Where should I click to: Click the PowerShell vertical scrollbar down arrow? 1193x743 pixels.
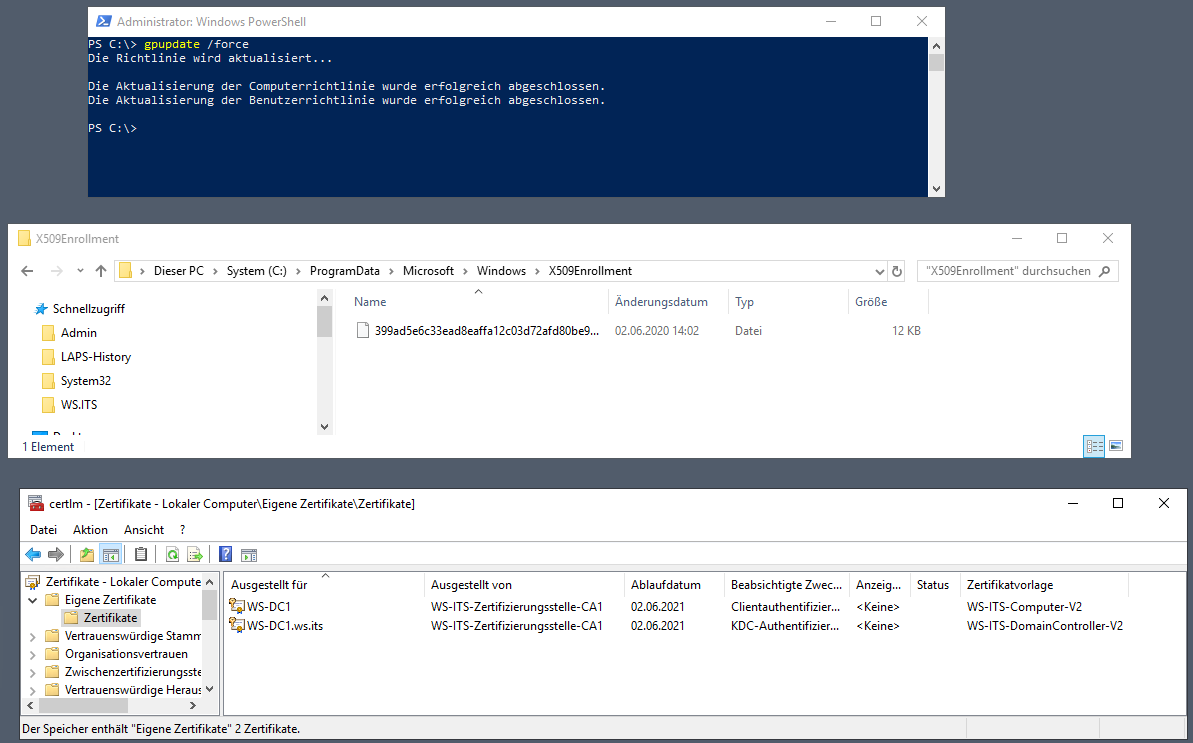point(937,189)
